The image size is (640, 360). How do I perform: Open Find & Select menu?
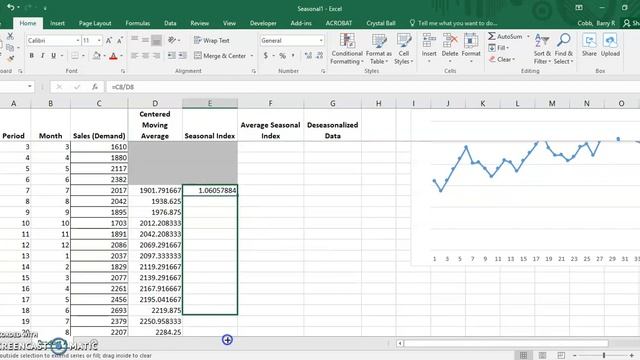point(563,49)
